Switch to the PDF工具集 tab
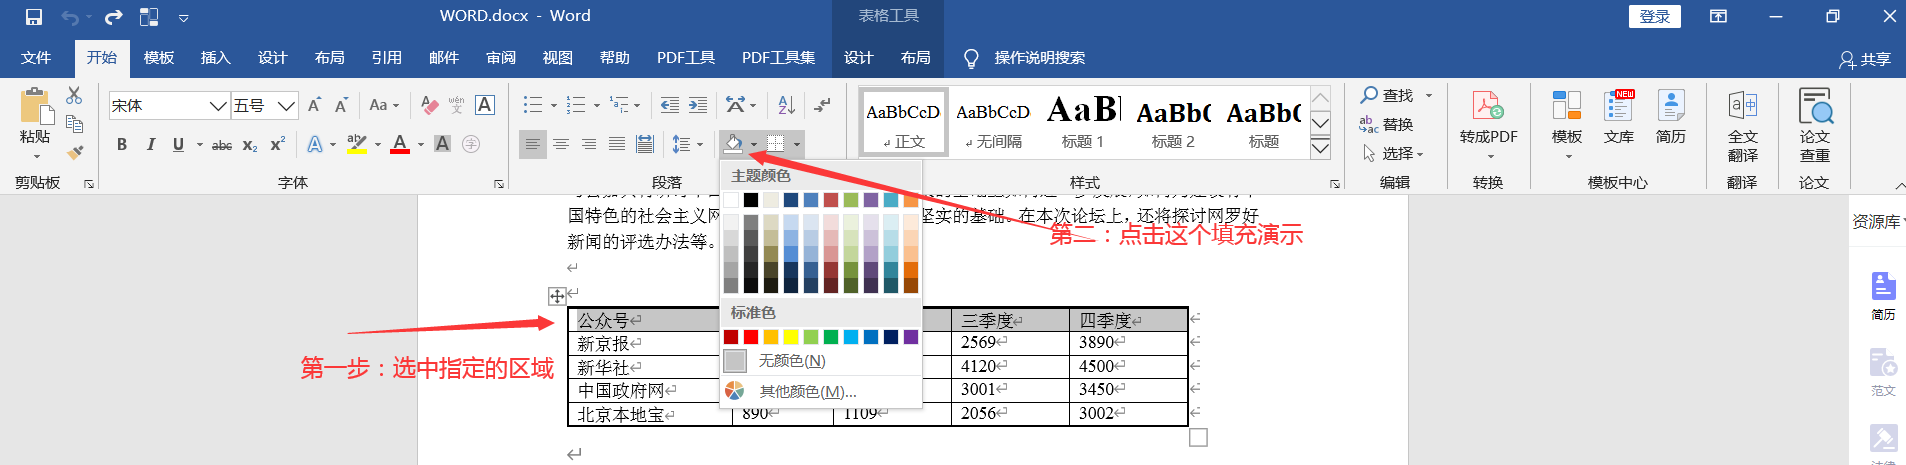1906x465 pixels. pos(778,58)
